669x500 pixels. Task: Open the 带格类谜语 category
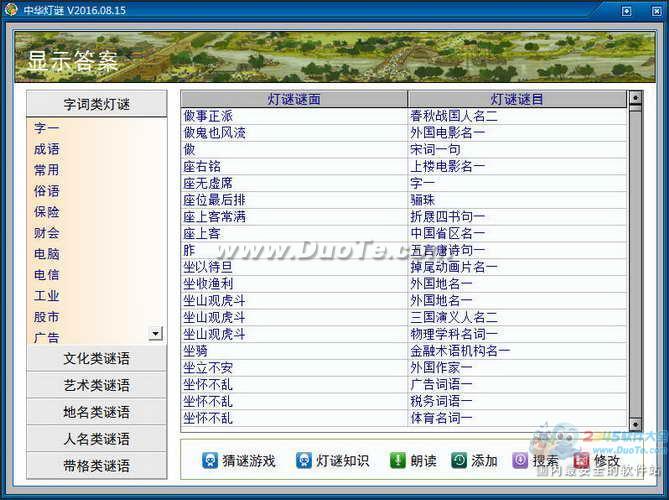pyautogui.click(x=96, y=466)
